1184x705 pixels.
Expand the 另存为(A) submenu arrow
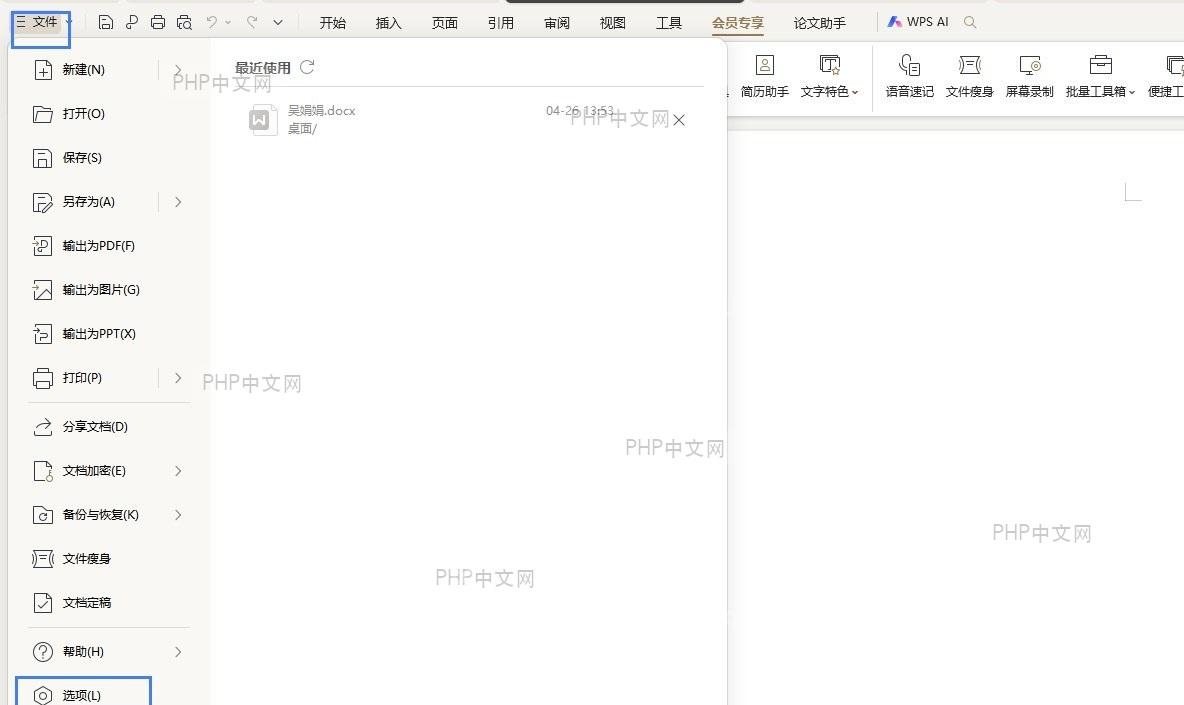coord(178,202)
